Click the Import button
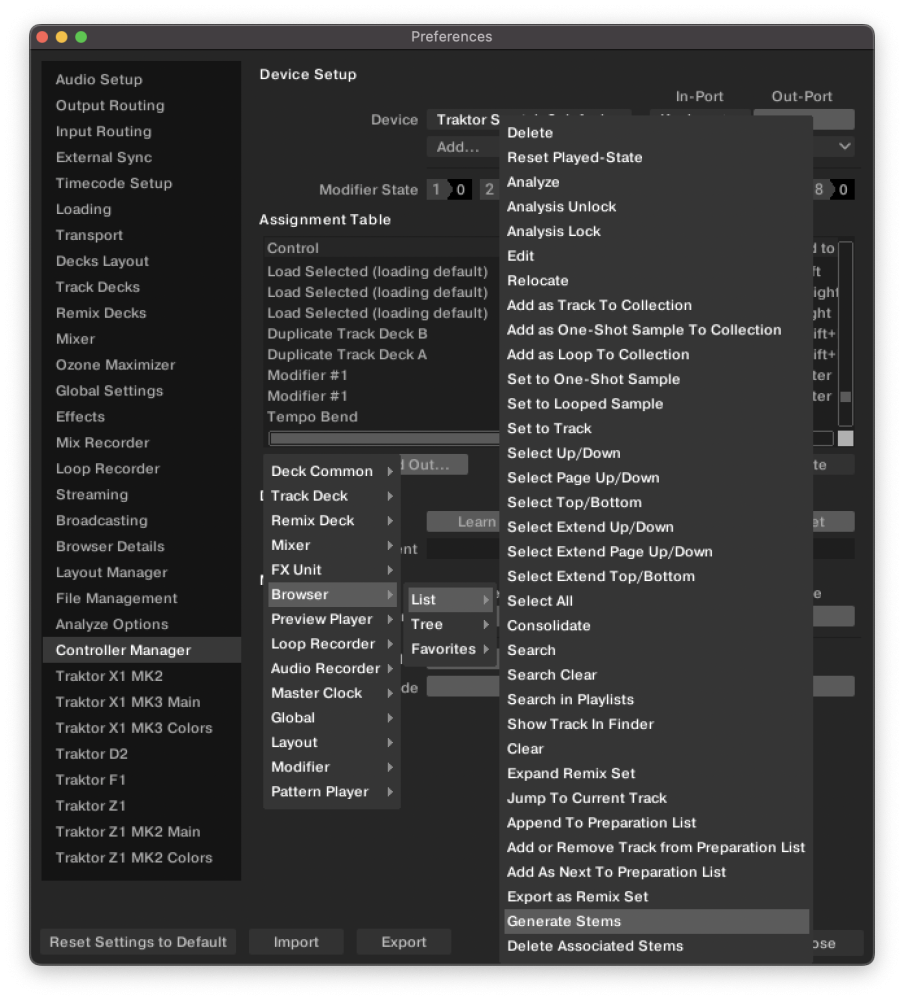Viewport: 904px width, 1000px height. 296,942
